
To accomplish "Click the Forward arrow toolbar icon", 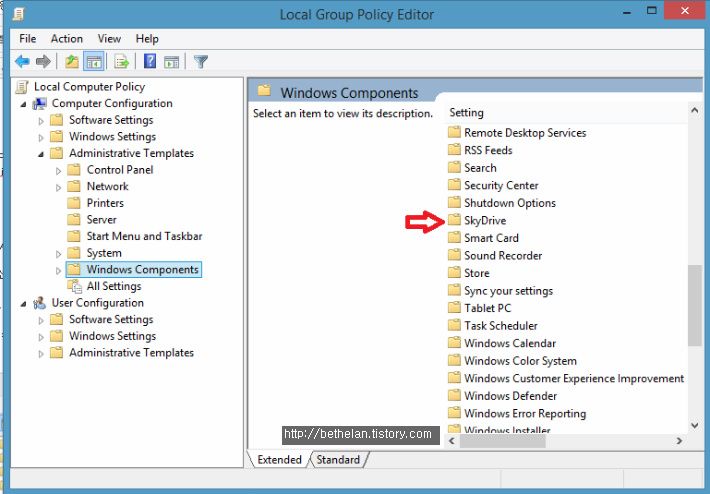I will pyautogui.click(x=43, y=61).
